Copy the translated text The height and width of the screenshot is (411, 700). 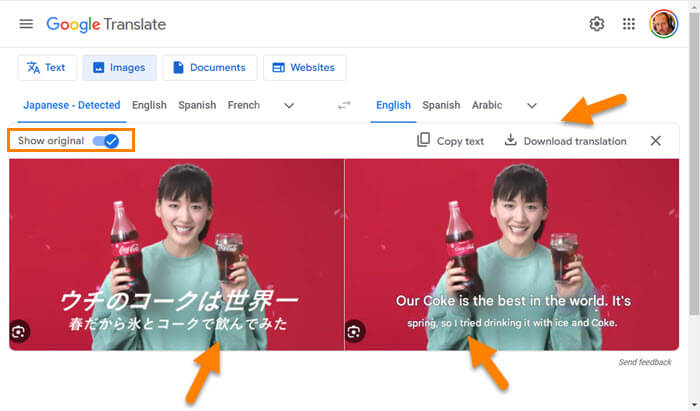tap(450, 141)
